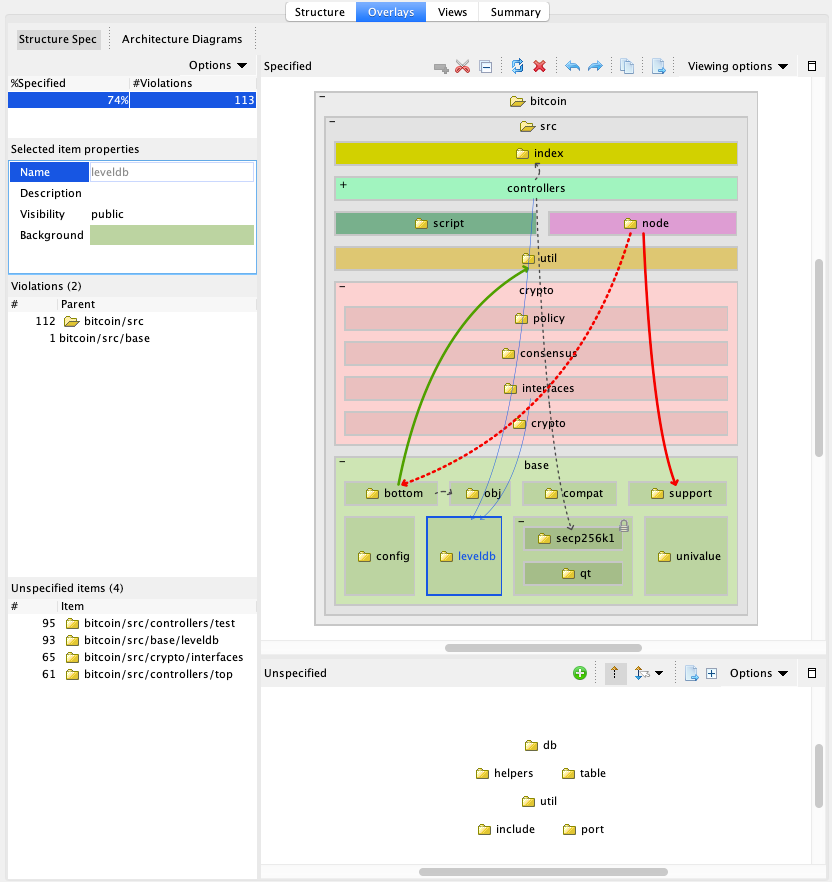Expand the controllers layer with plus sign
832x882 pixels.
click(x=343, y=185)
